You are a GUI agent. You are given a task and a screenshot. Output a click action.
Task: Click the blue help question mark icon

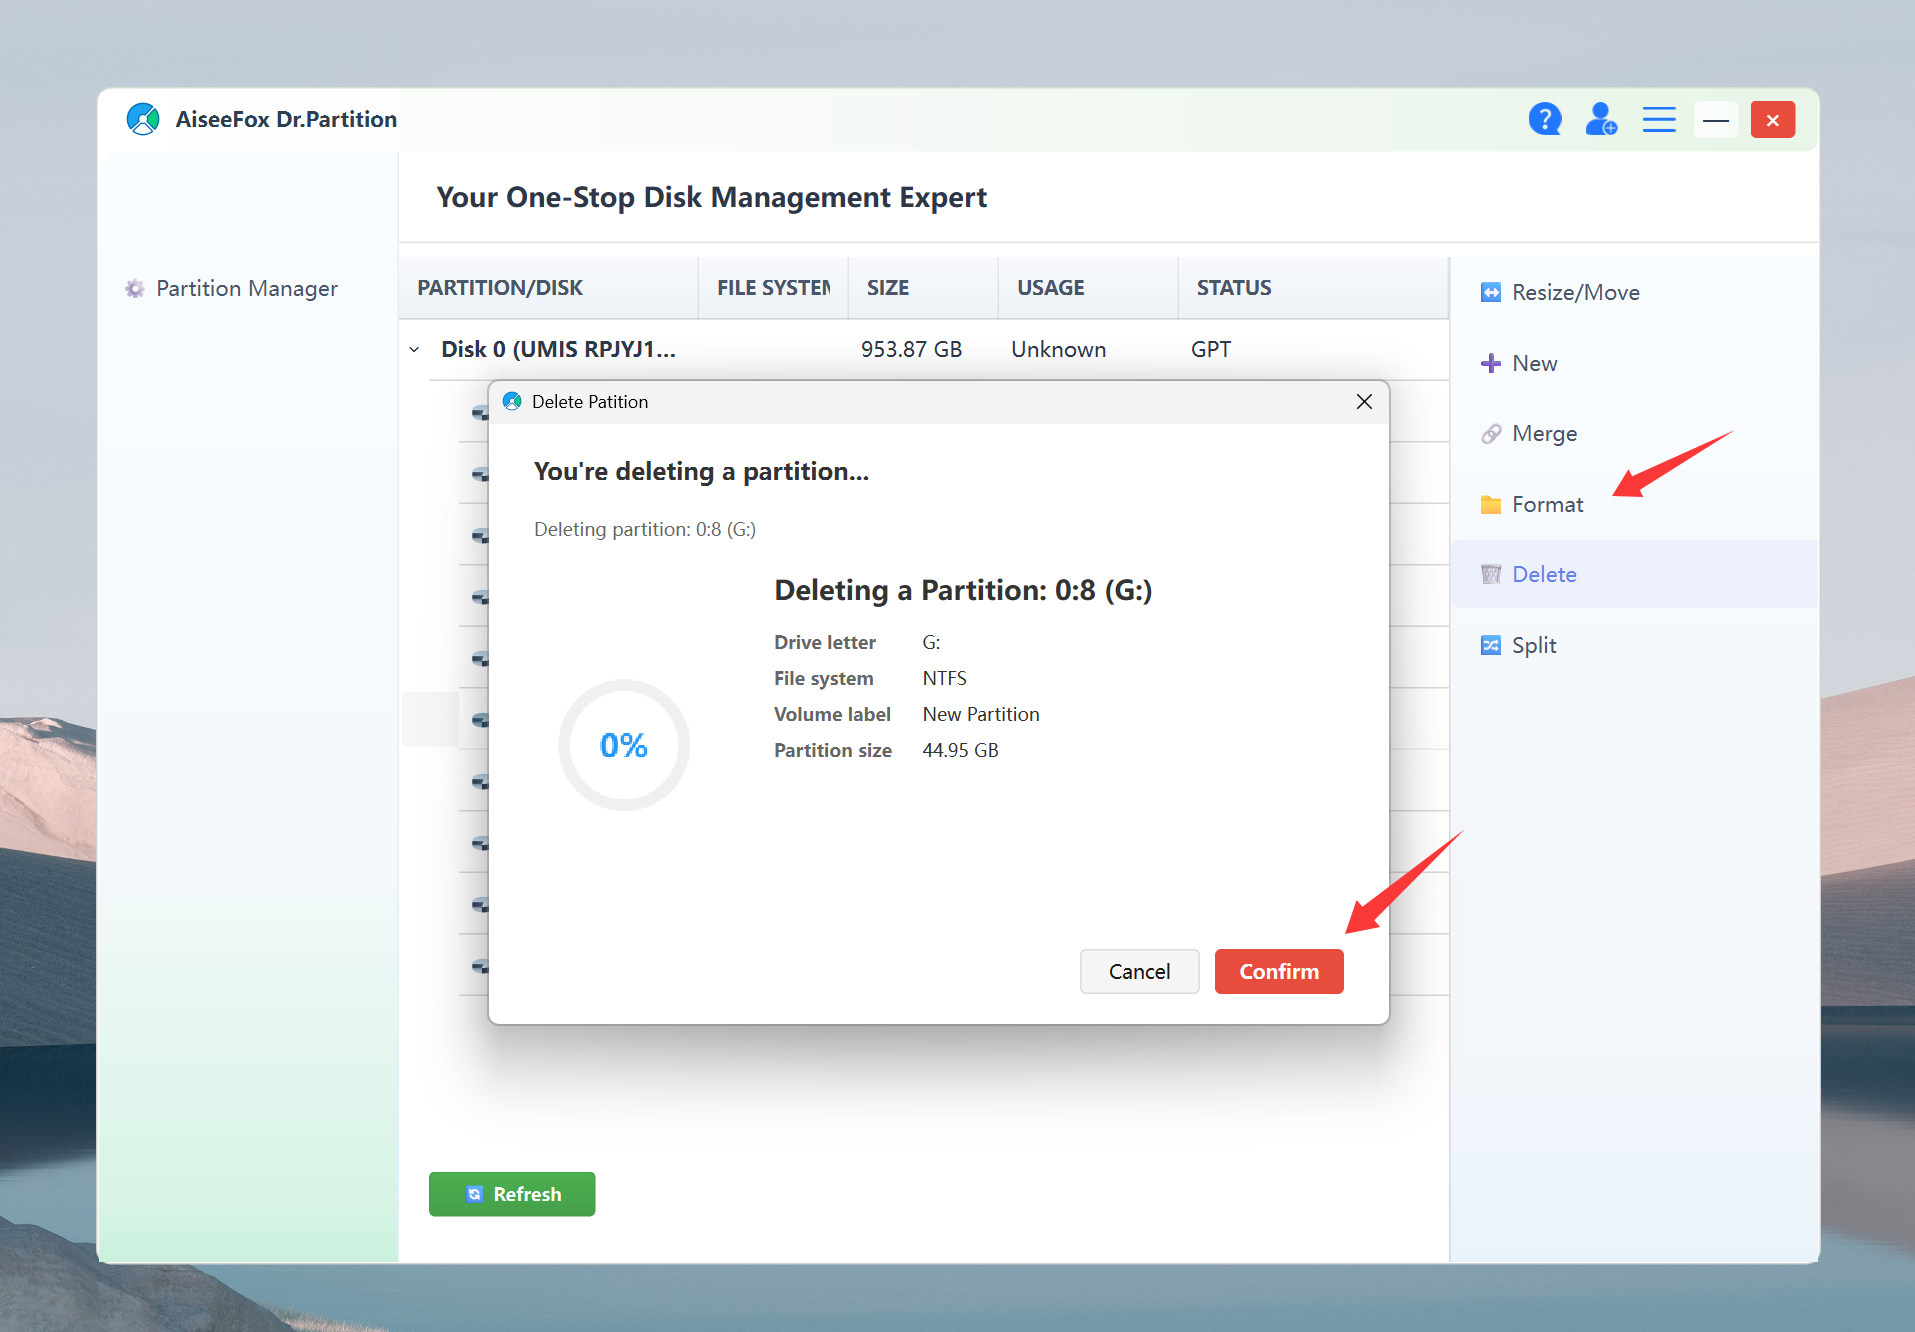tap(1545, 120)
